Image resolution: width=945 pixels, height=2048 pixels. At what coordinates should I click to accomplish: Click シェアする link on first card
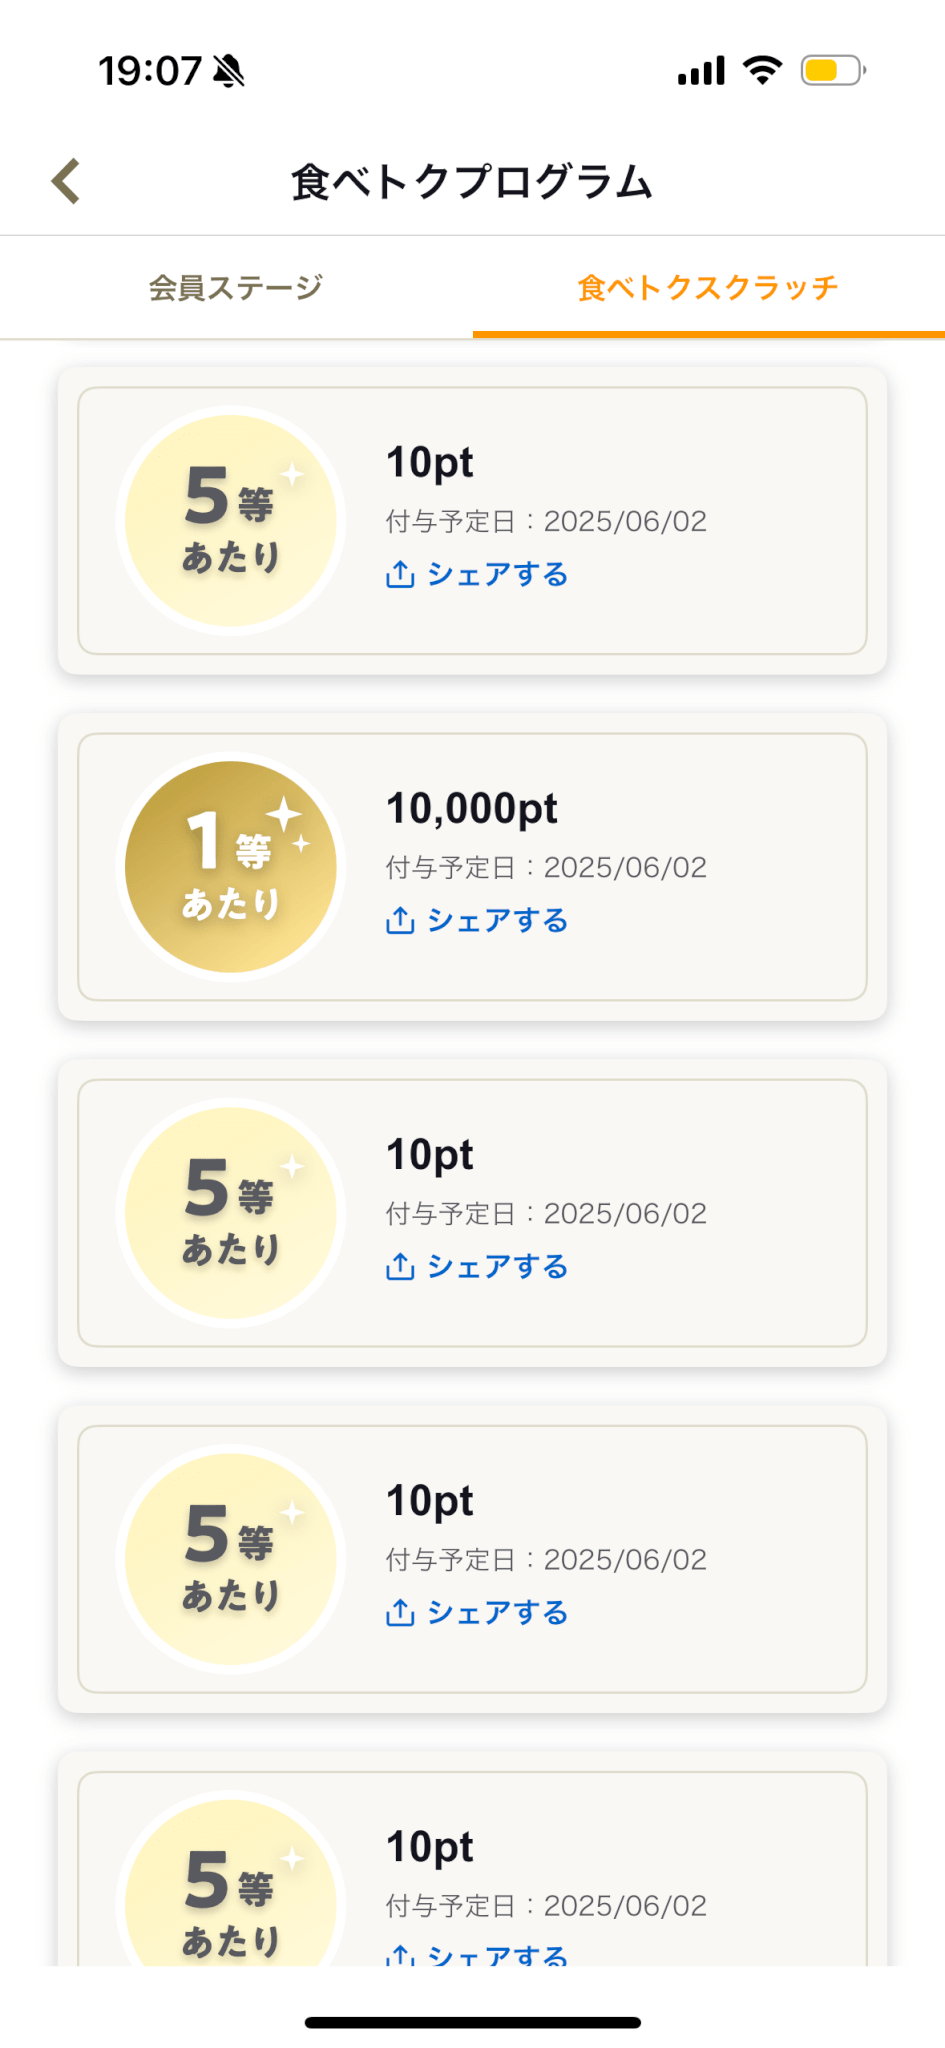[497, 574]
